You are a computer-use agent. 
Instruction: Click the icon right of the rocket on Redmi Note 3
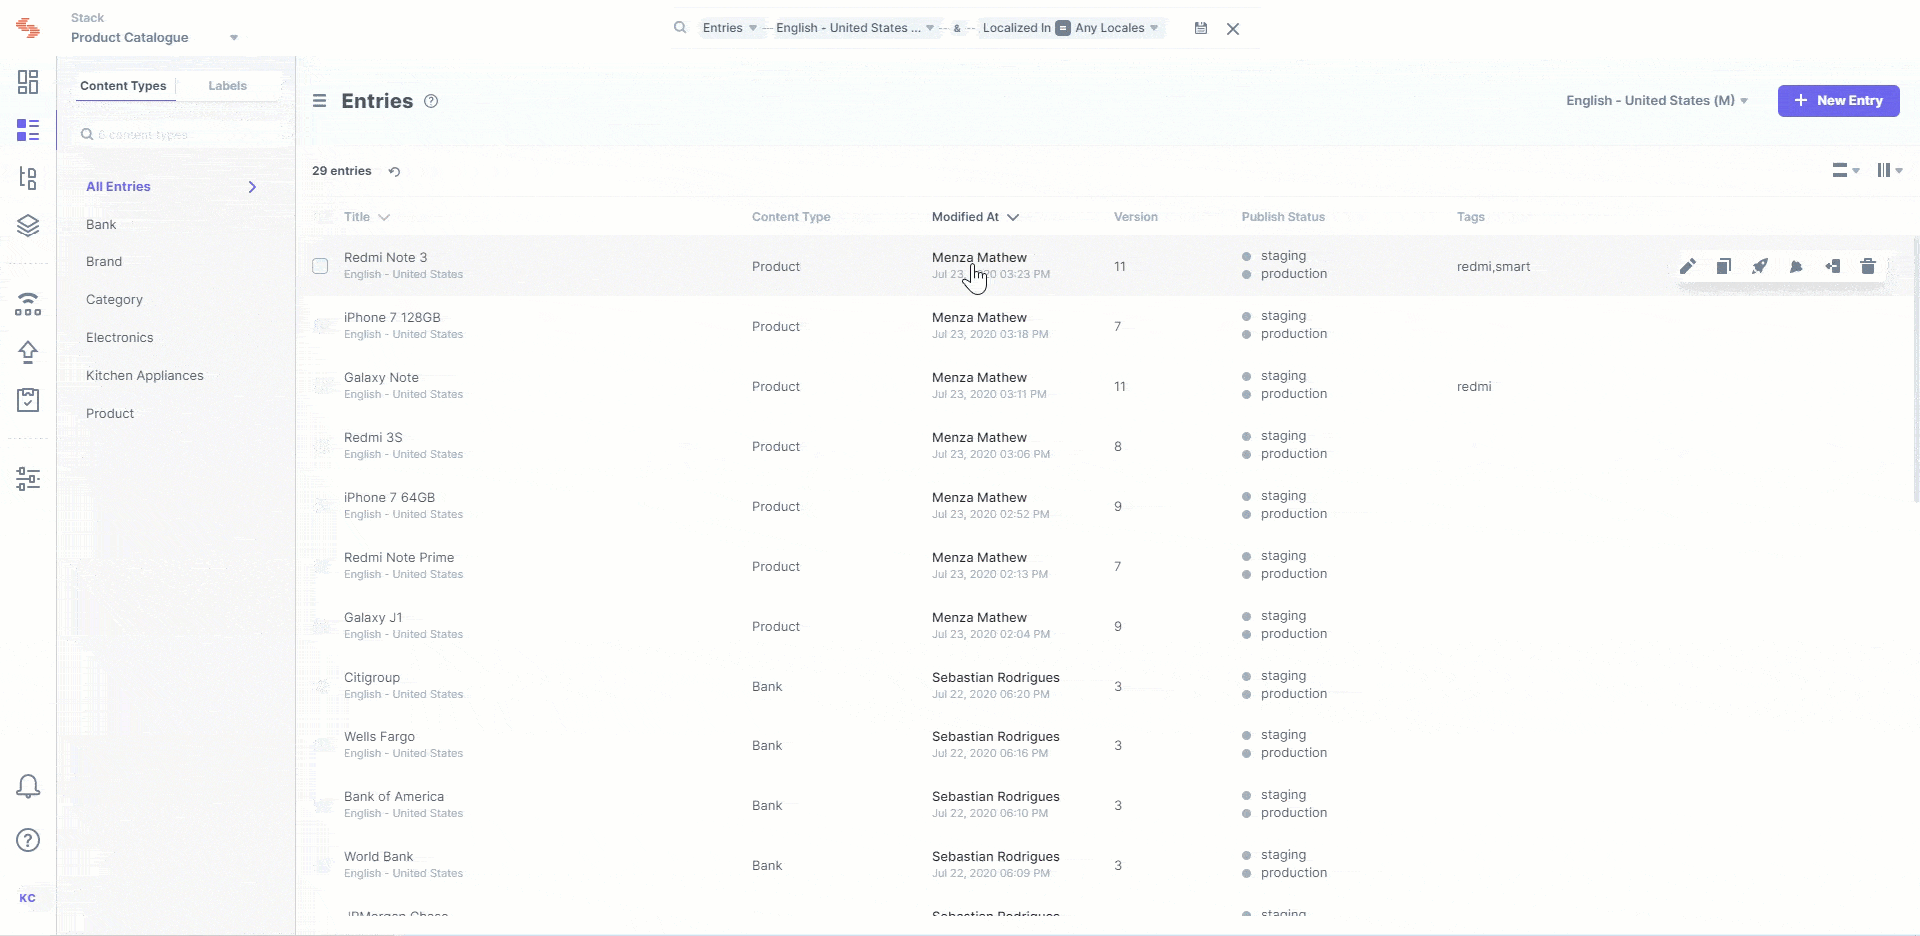(x=1796, y=266)
